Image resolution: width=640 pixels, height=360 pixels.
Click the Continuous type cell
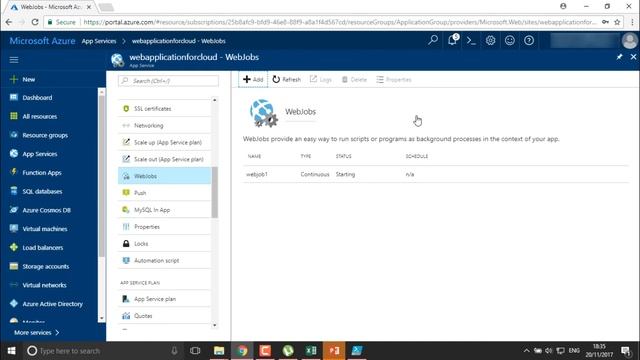[x=315, y=174]
